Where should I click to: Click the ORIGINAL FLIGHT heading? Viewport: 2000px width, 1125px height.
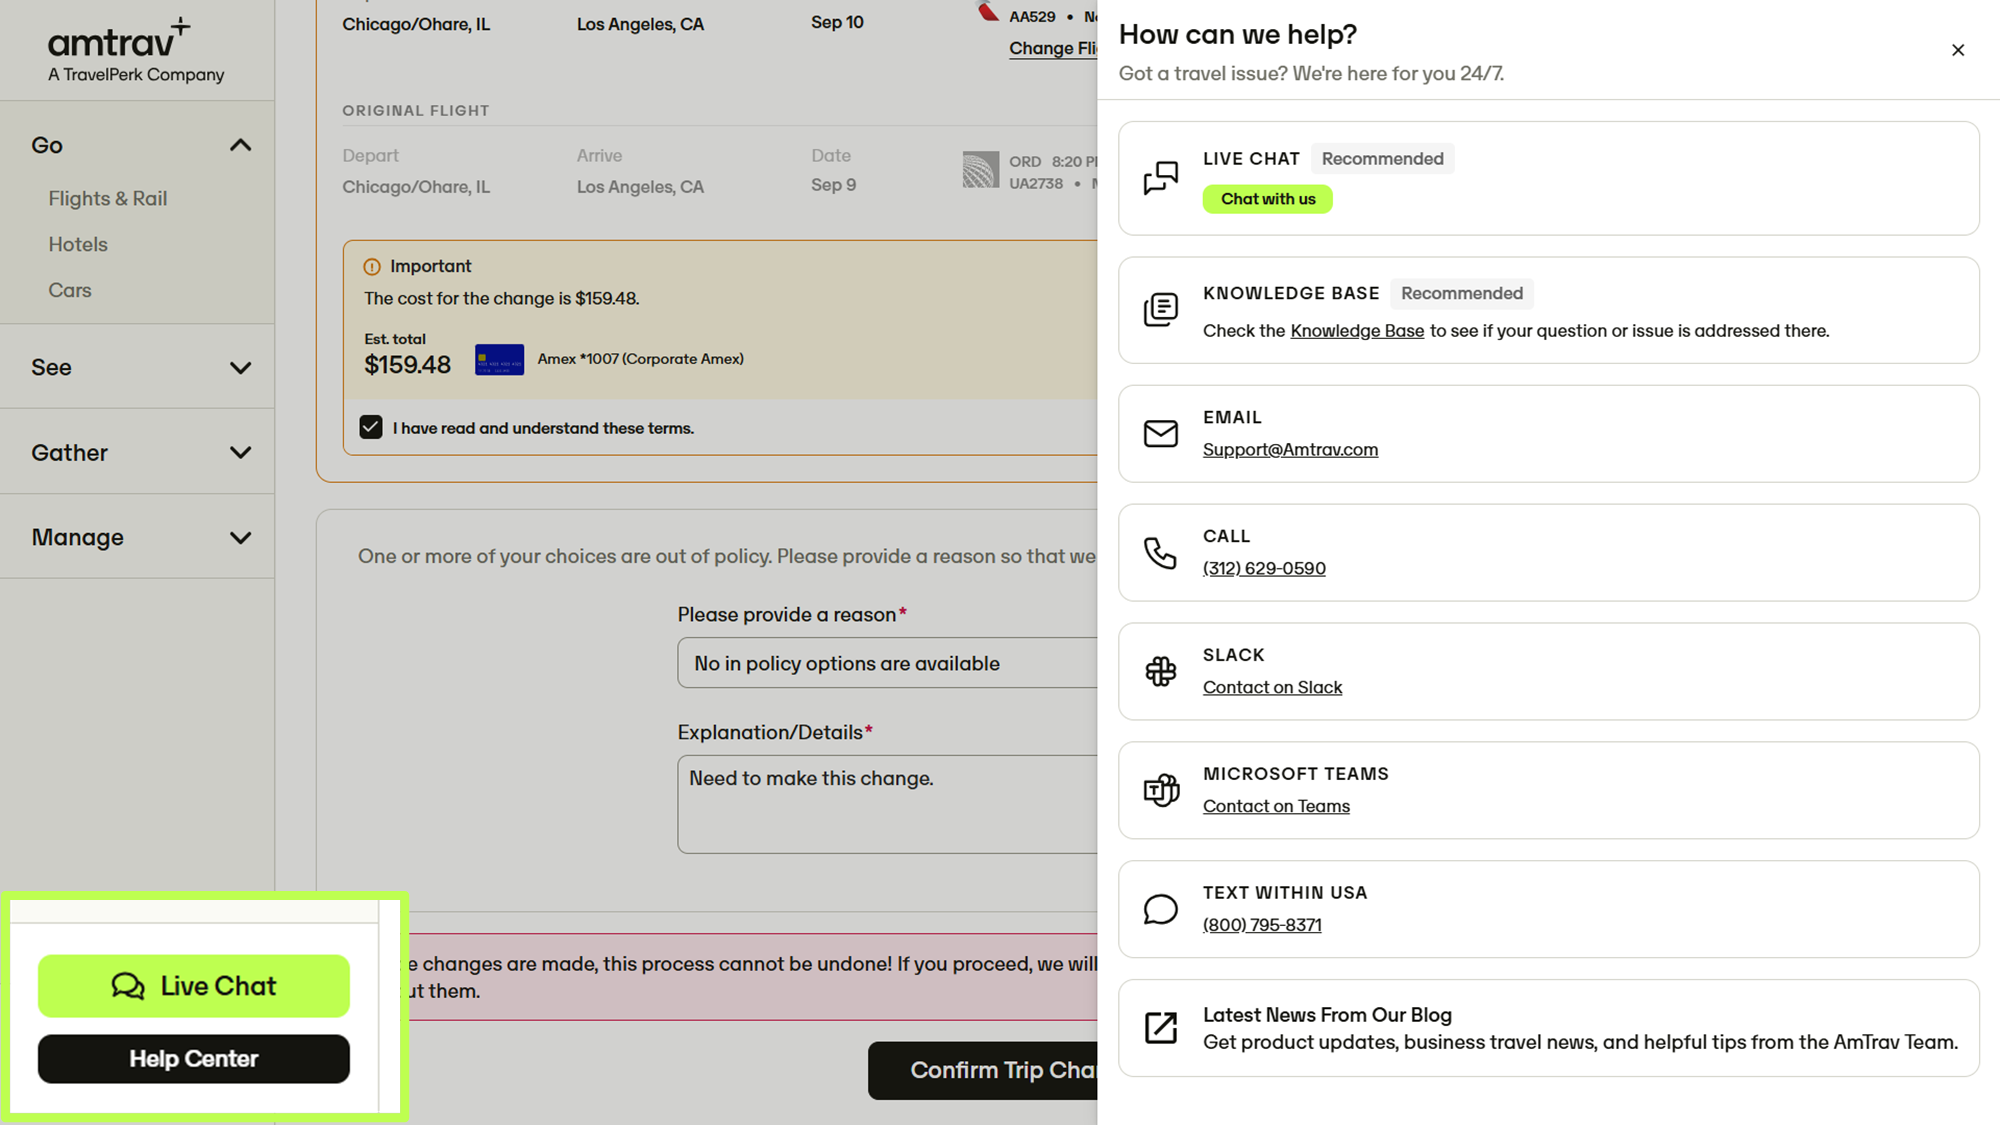point(416,111)
